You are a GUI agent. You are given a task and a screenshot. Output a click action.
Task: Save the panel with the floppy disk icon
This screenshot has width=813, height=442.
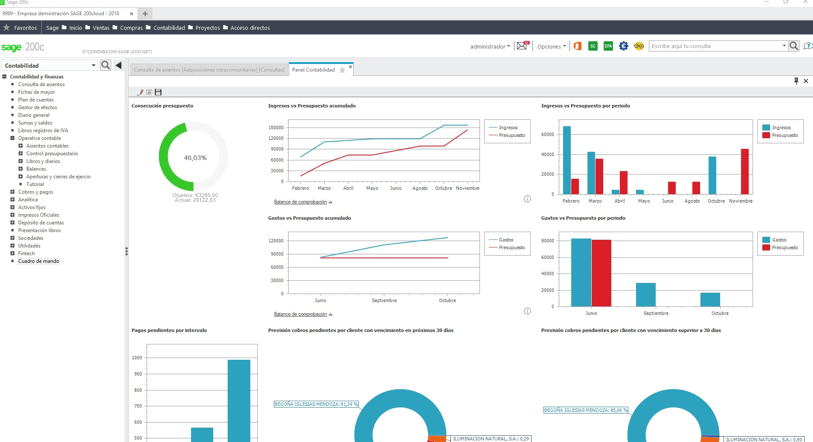(158, 92)
